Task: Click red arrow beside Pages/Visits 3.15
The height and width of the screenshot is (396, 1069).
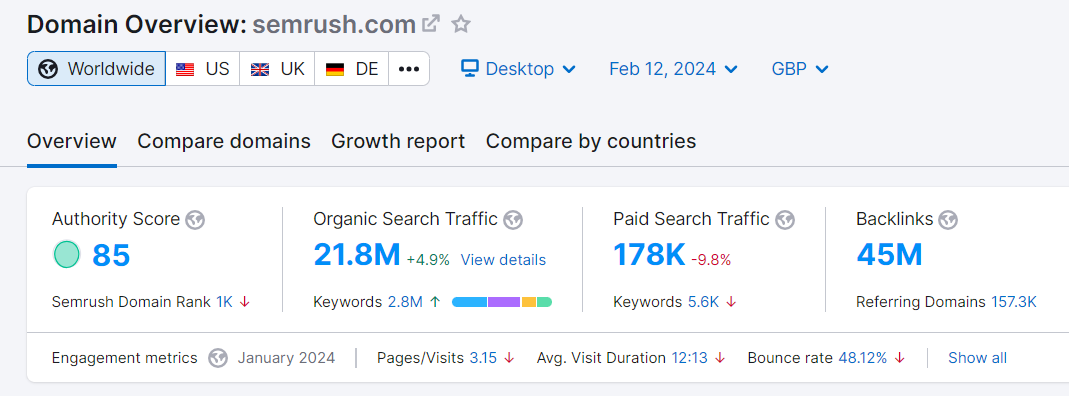Action: click(x=509, y=358)
